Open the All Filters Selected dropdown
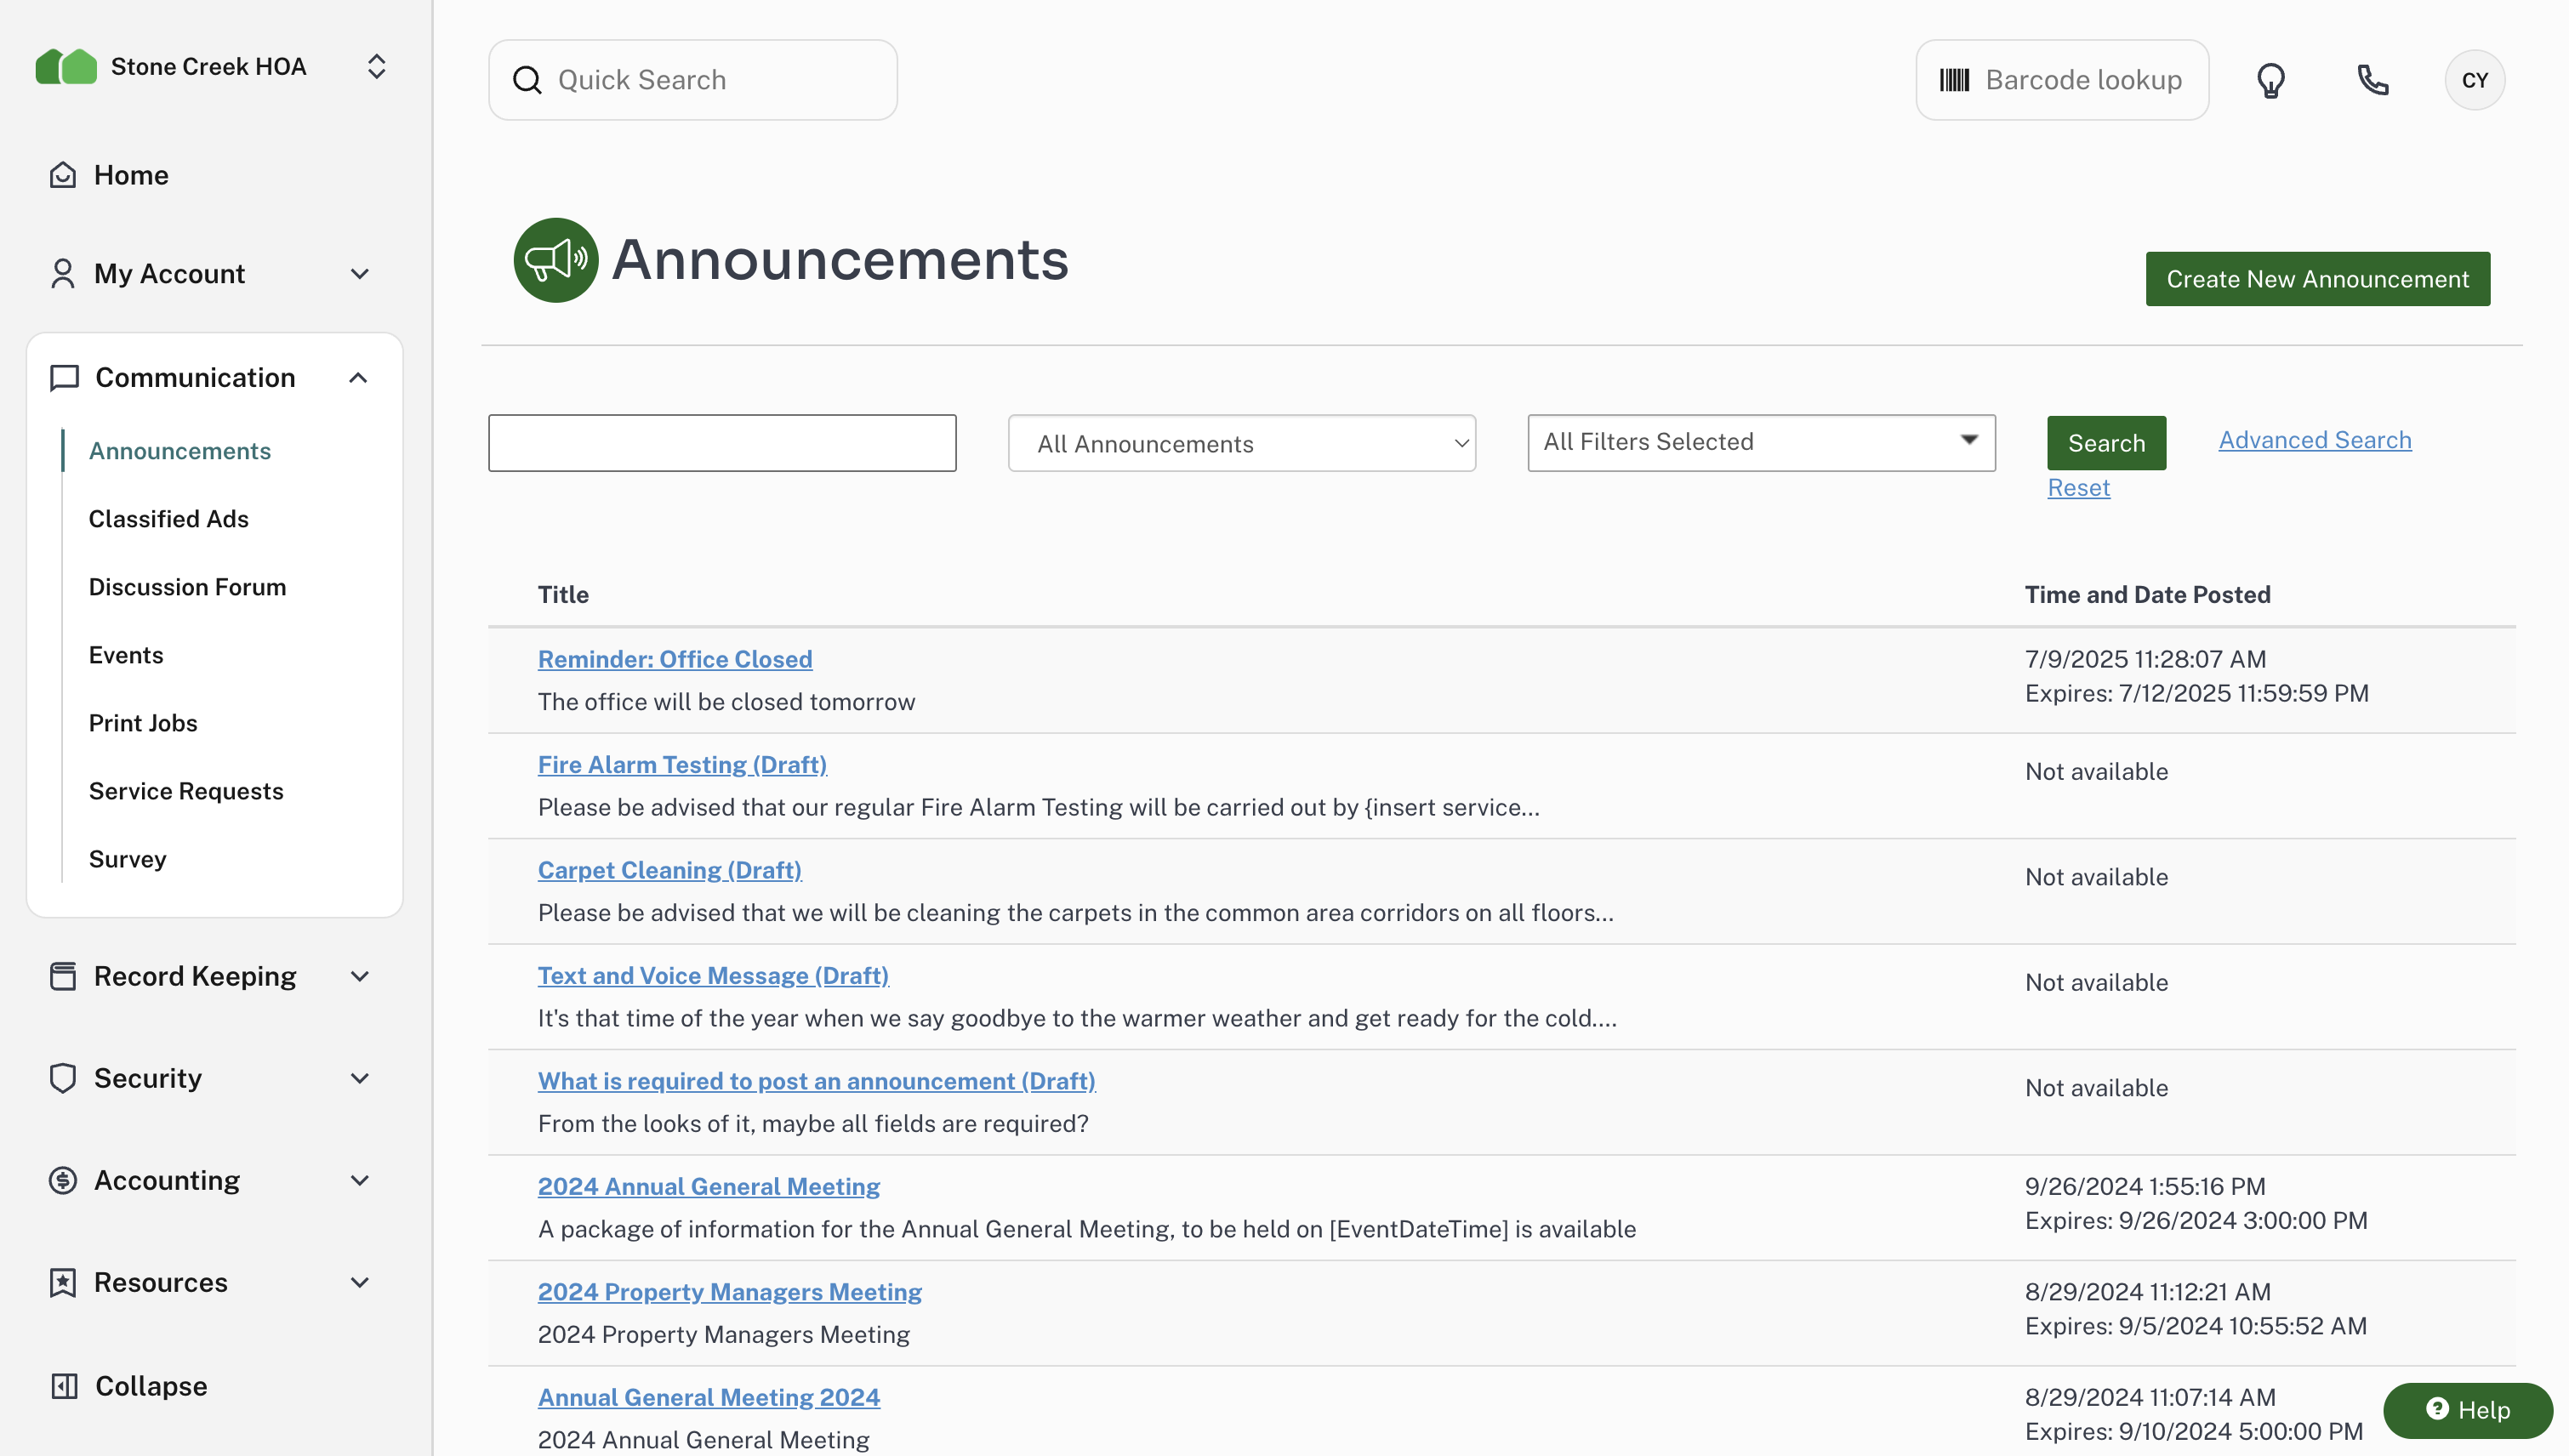2569x1456 pixels. coord(1760,442)
